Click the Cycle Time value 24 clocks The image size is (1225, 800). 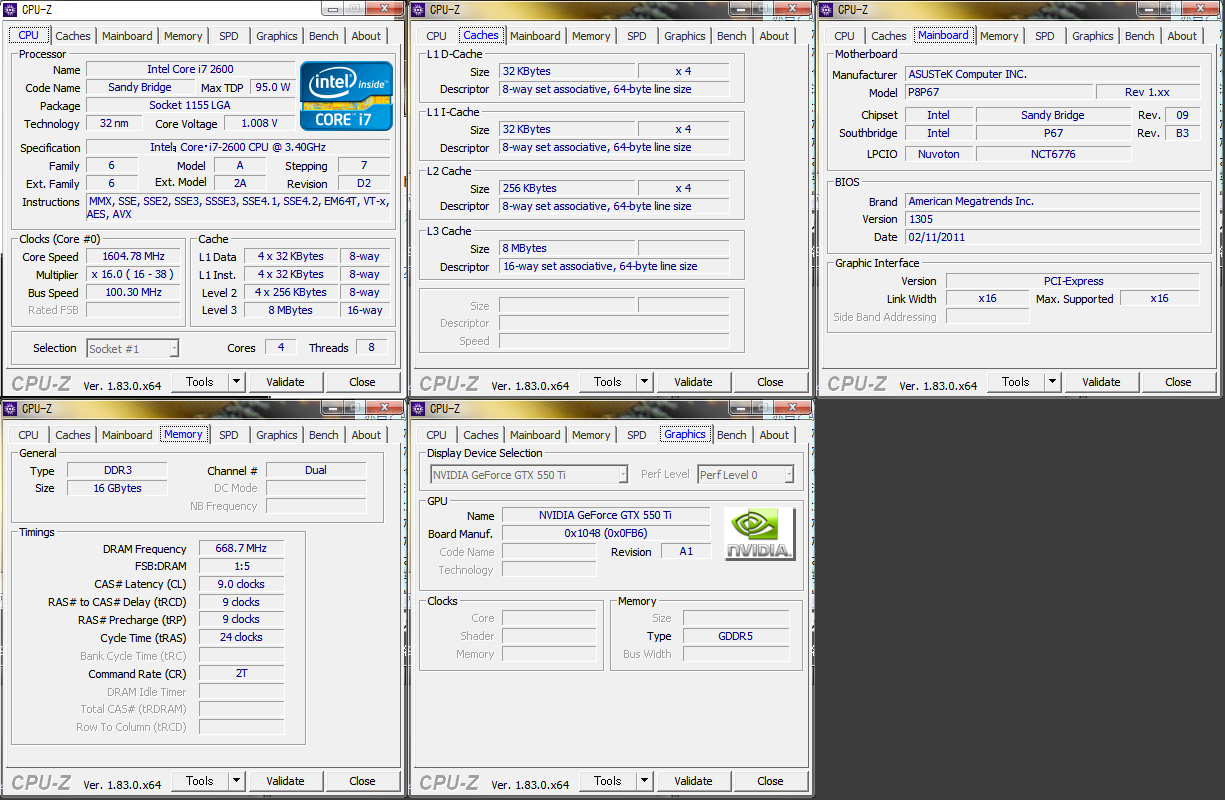click(241, 637)
